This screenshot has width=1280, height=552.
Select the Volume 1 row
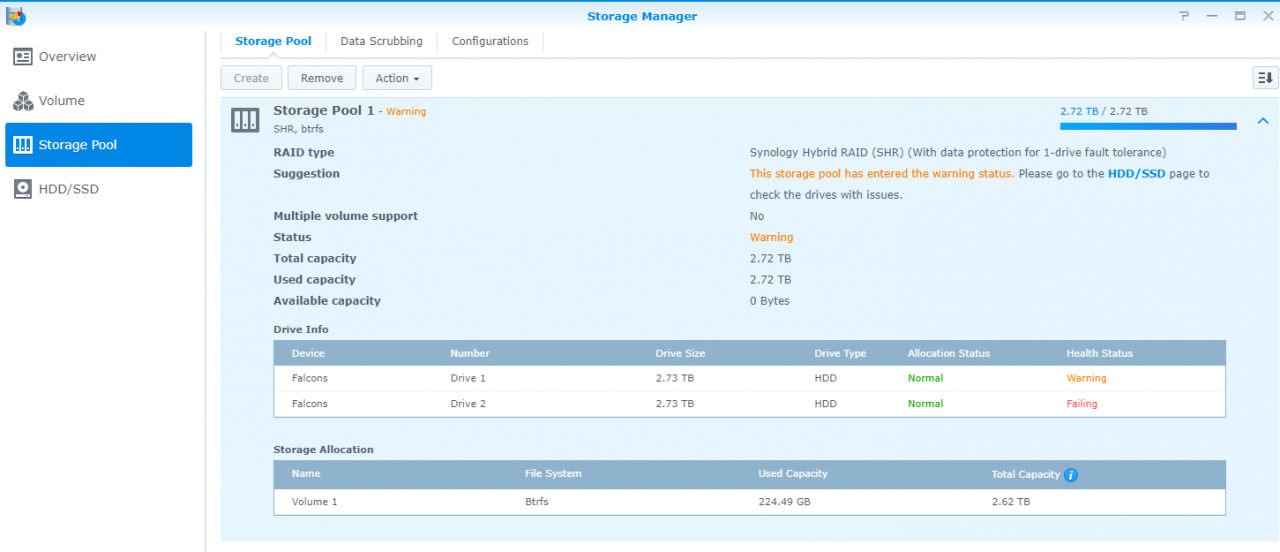point(749,502)
